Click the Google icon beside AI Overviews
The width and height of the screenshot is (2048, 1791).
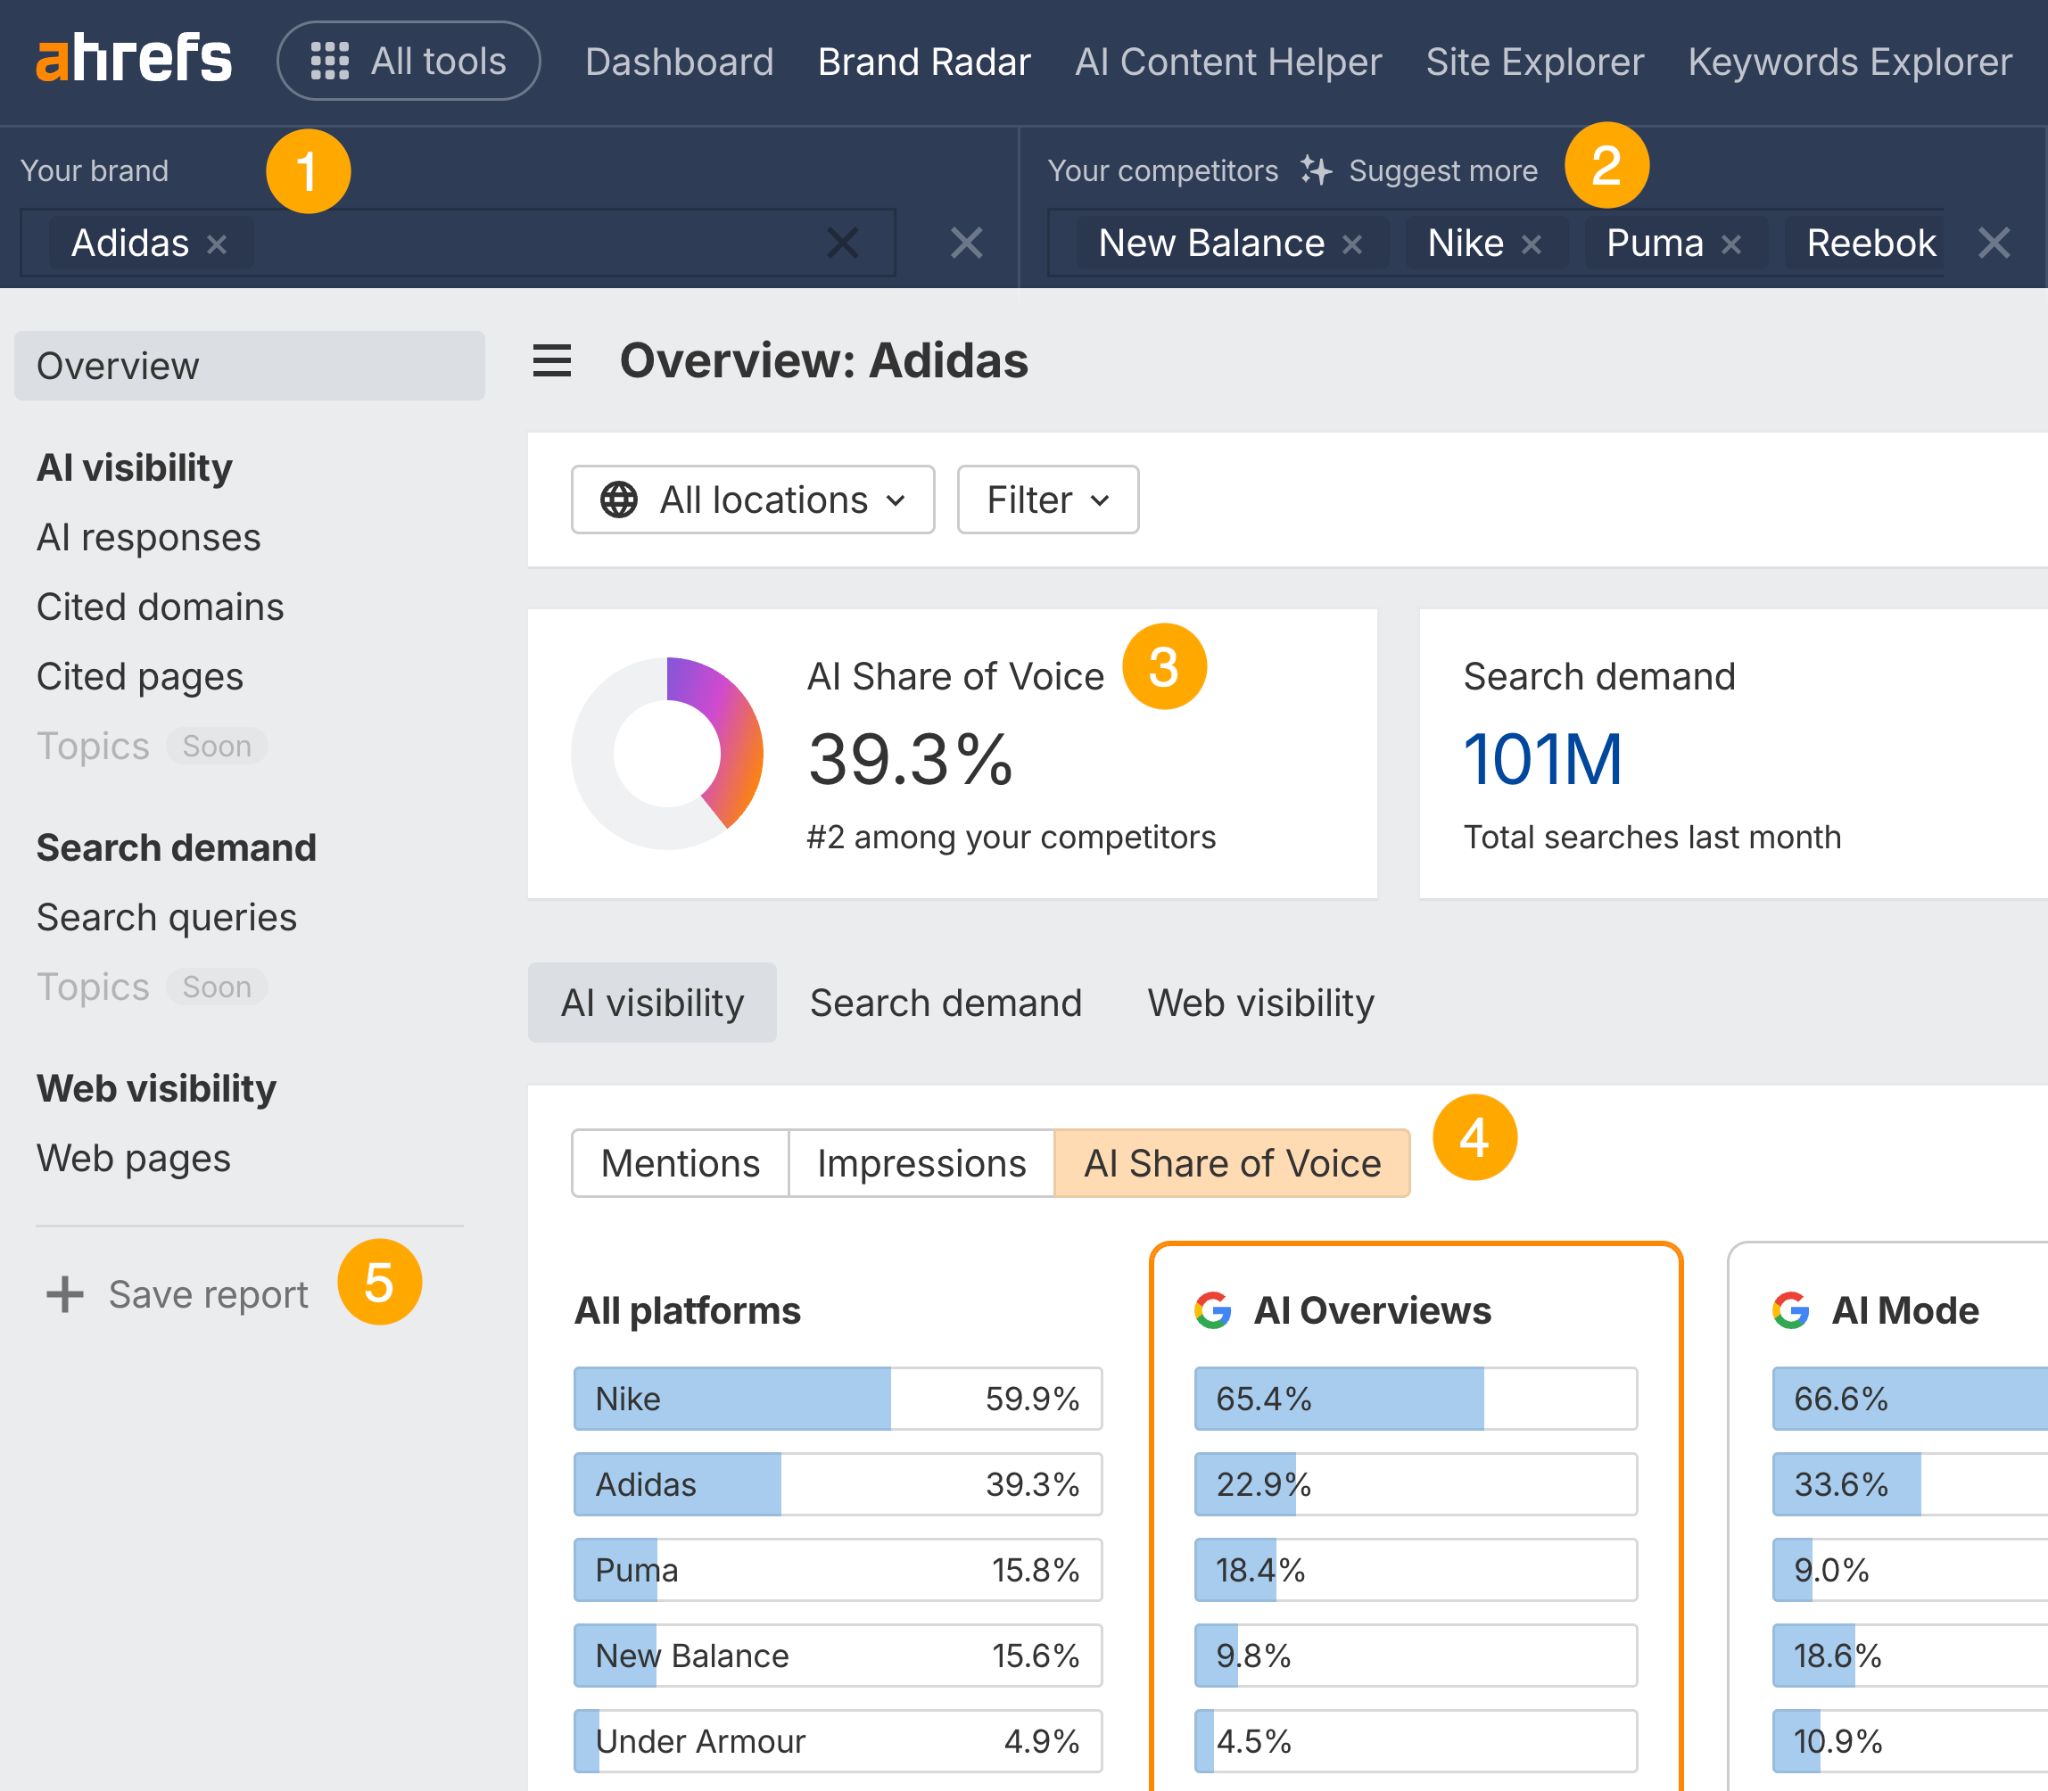pos(1212,1310)
